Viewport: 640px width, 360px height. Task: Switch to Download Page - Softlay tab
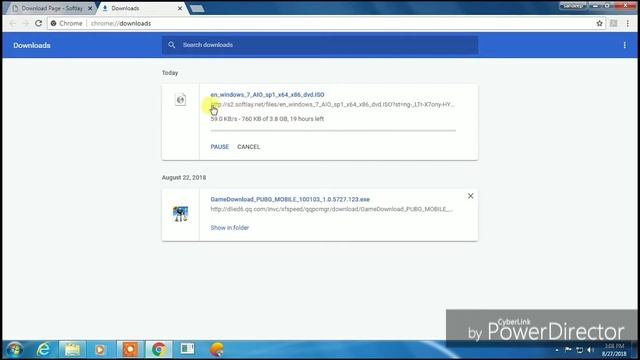tap(51, 8)
